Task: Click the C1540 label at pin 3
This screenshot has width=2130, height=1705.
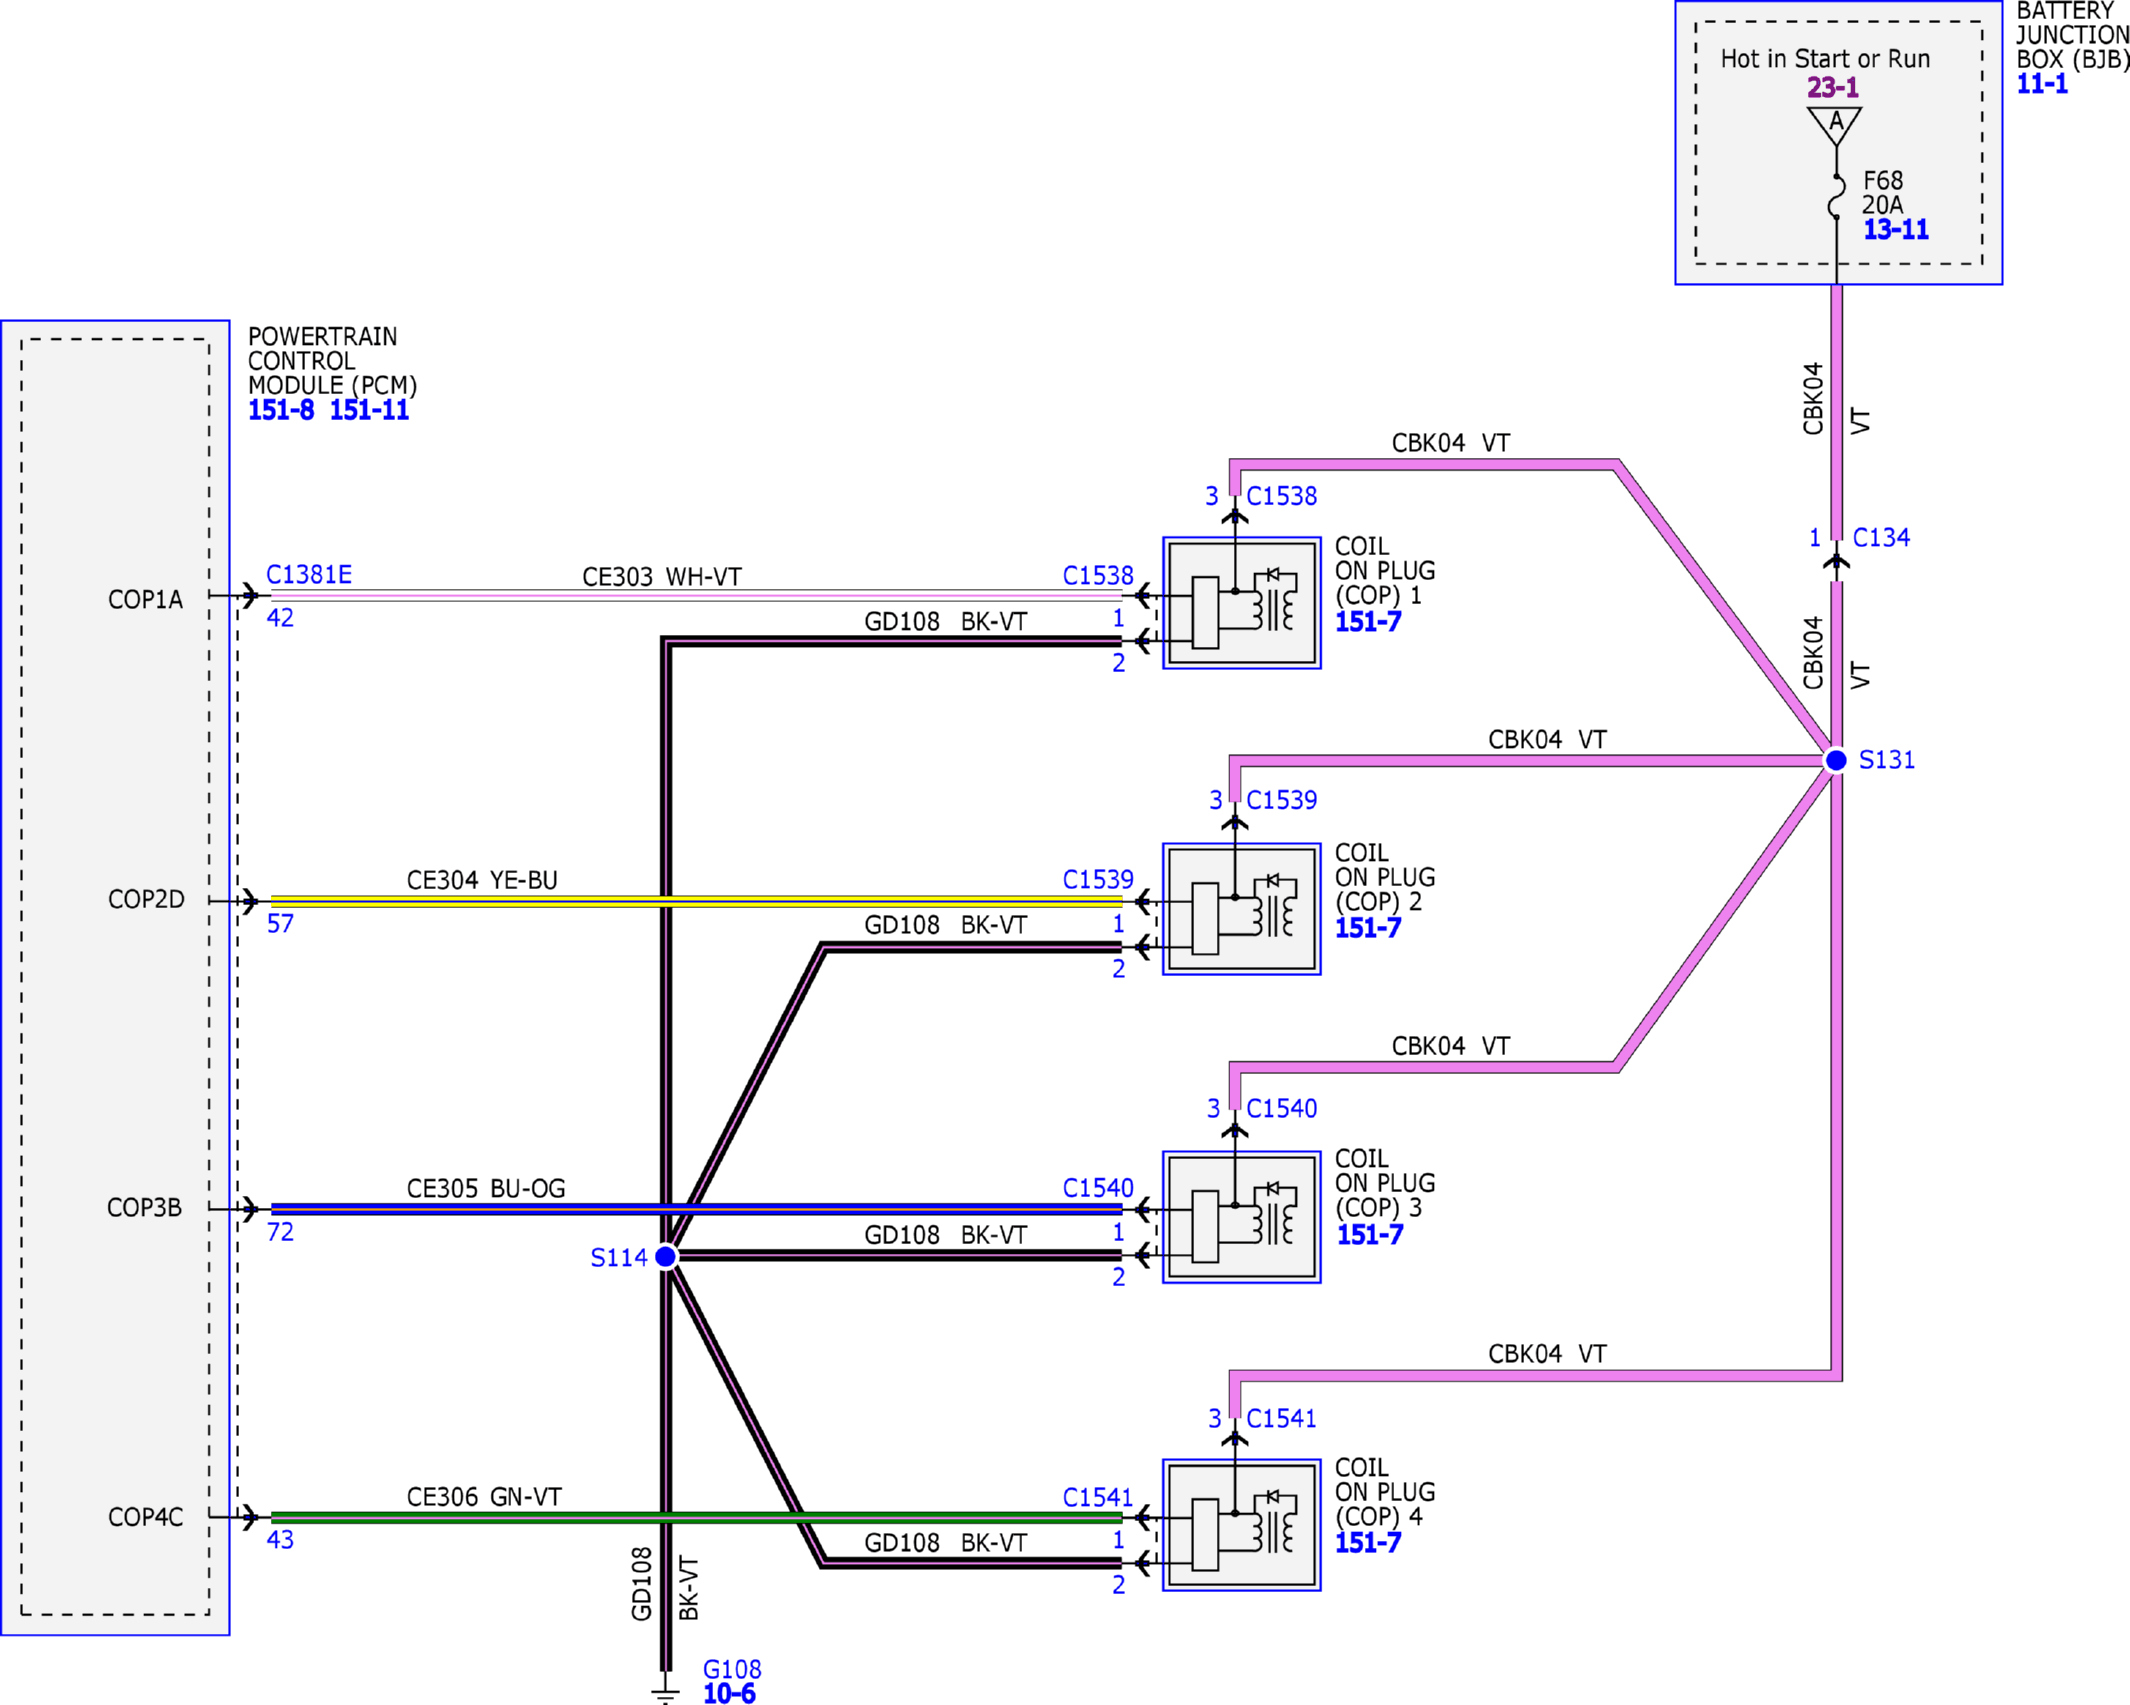Action: point(1282,1108)
